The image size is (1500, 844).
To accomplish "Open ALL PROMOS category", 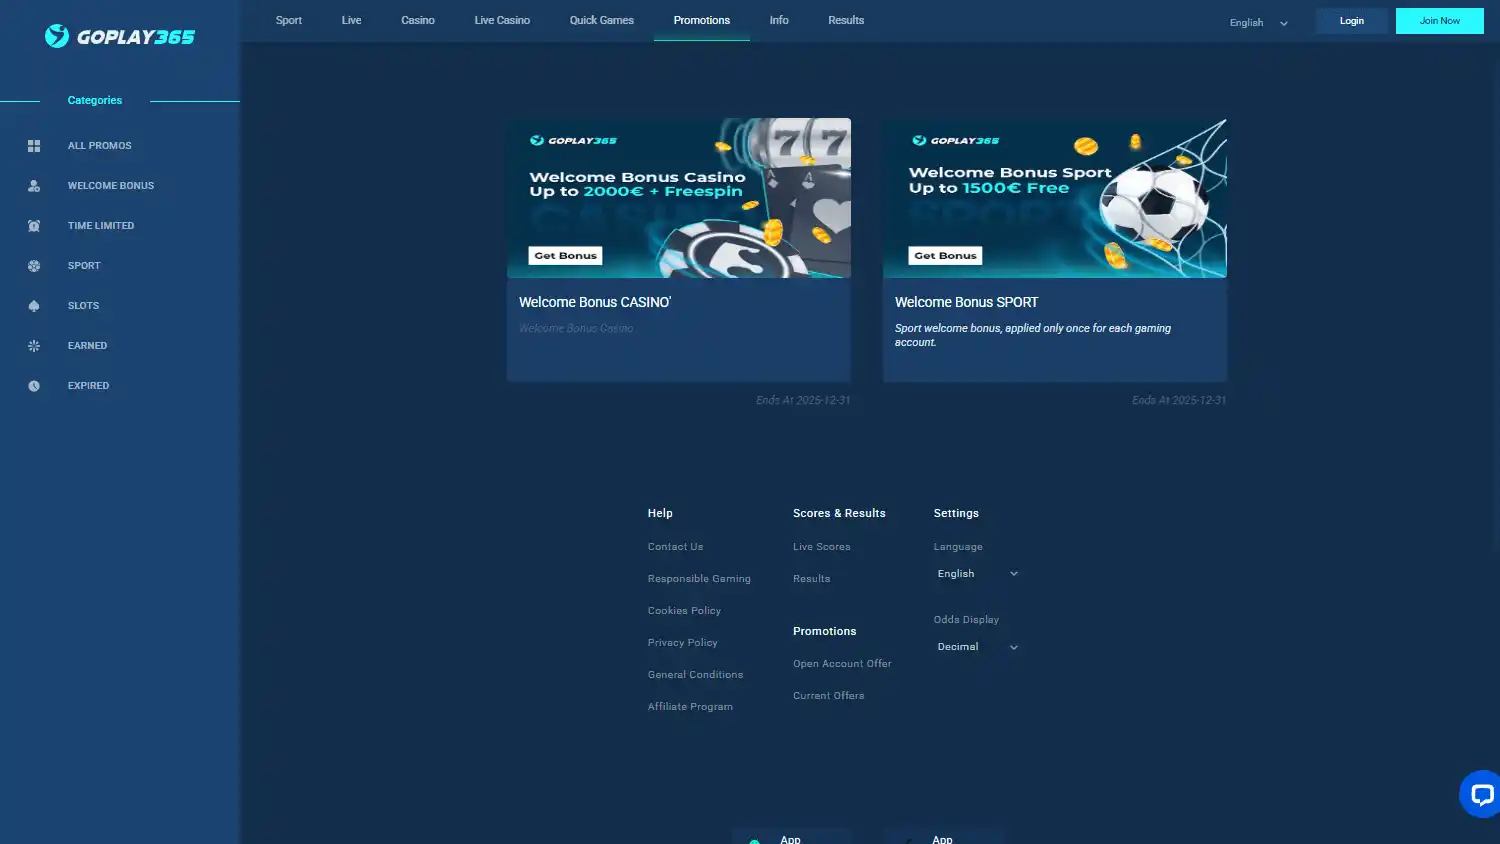I will tap(100, 146).
